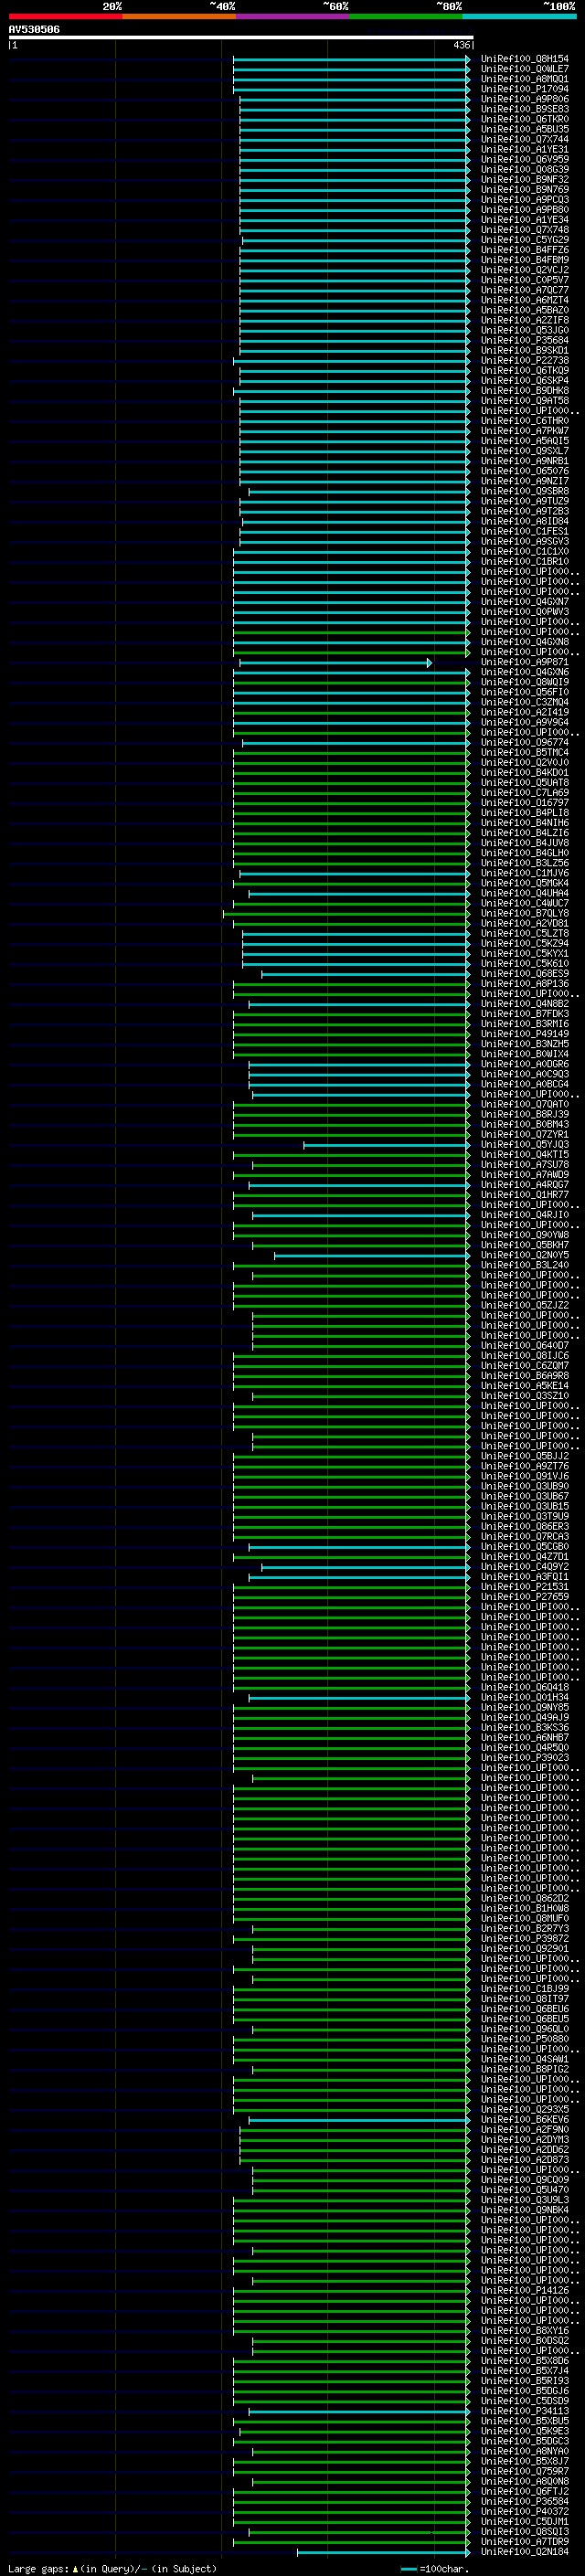Click the white AV530506 query bar
The height and width of the screenshot is (2576, 585).
click(241, 37)
